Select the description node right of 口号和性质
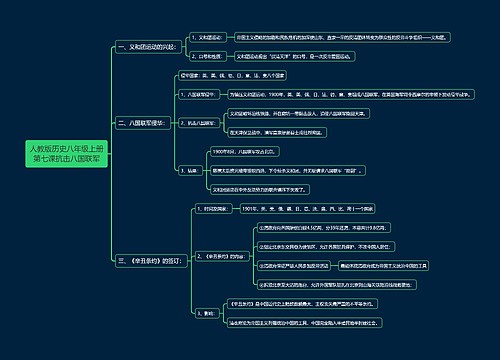Screen dimensions: 500x360 [x=295, y=56]
